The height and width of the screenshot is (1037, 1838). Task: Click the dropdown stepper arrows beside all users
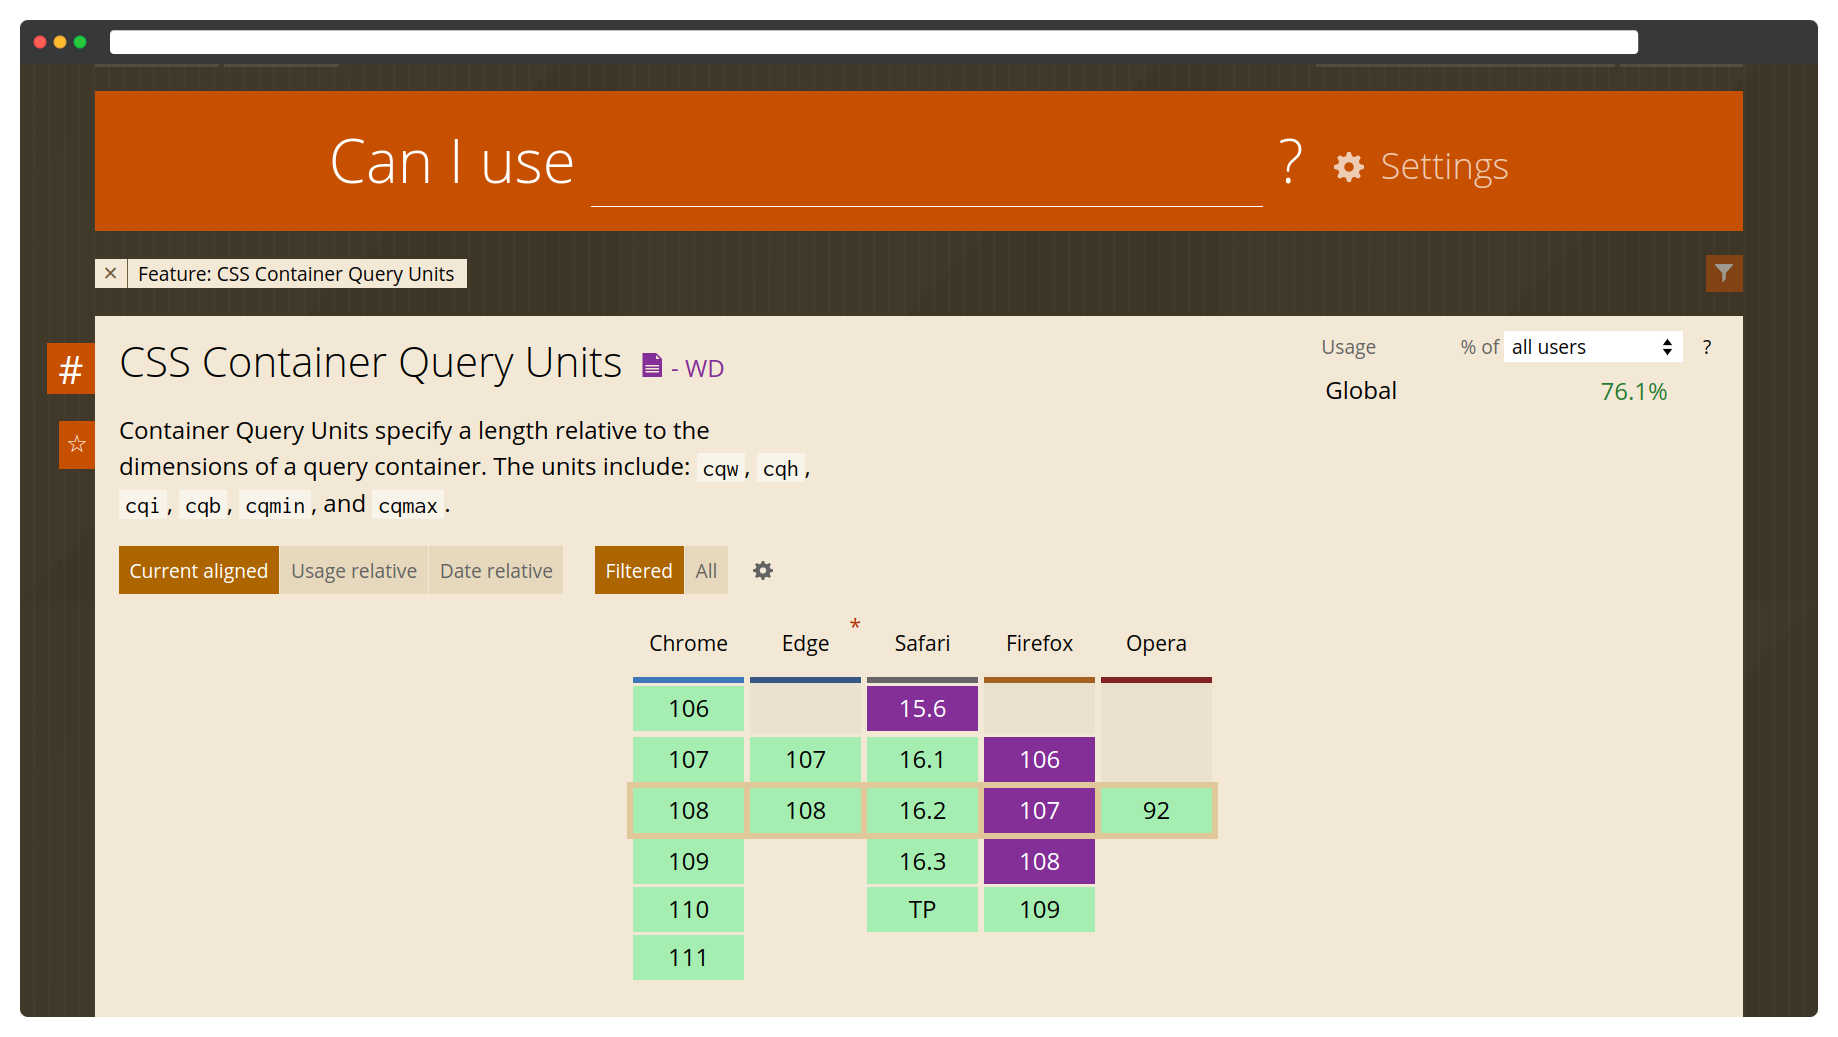pyautogui.click(x=1666, y=346)
